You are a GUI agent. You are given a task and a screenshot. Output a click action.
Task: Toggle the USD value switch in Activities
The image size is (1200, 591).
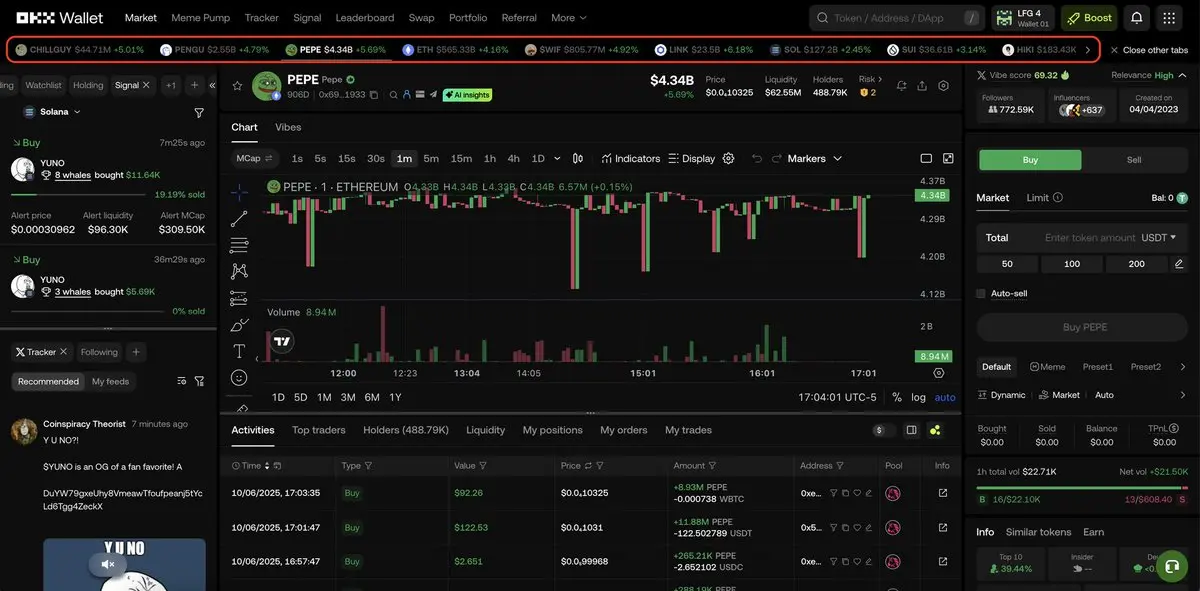pos(884,430)
